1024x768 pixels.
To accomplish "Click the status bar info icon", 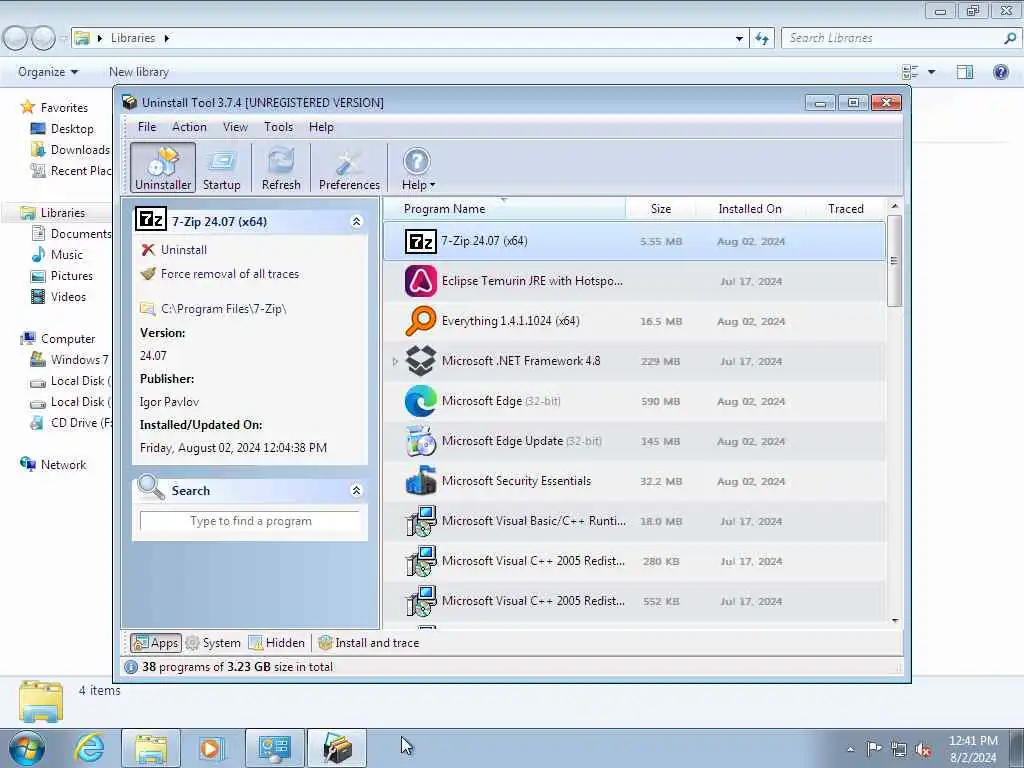I will coord(131,667).
